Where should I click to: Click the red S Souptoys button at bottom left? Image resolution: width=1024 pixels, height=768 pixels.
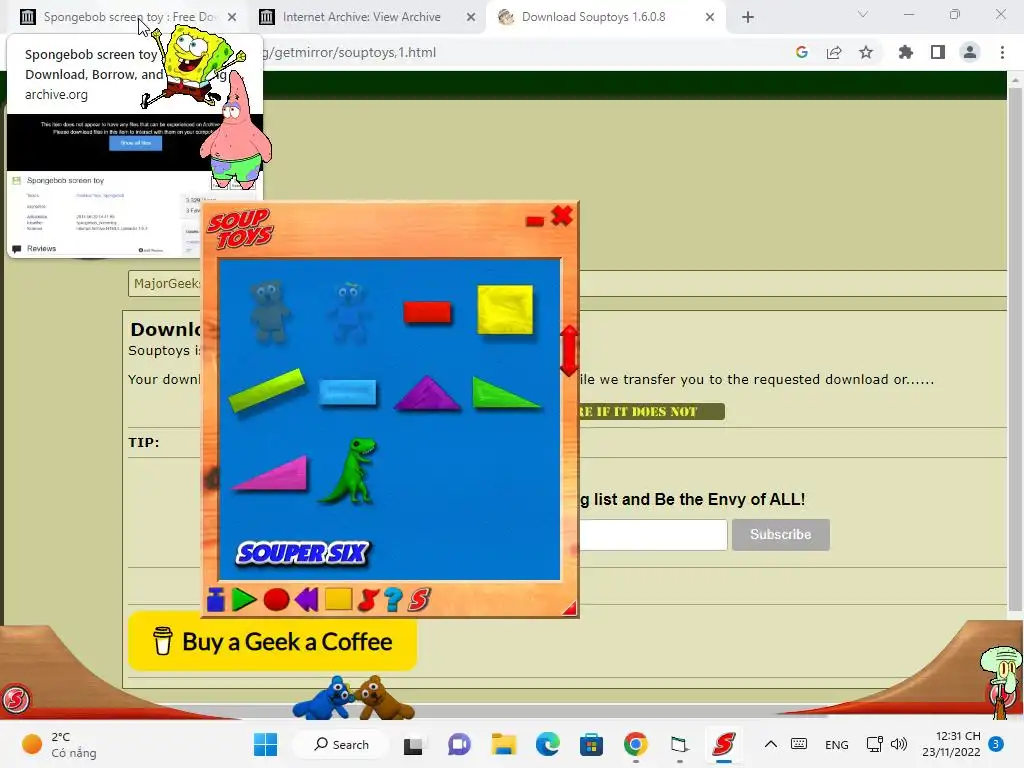(16, 699)
